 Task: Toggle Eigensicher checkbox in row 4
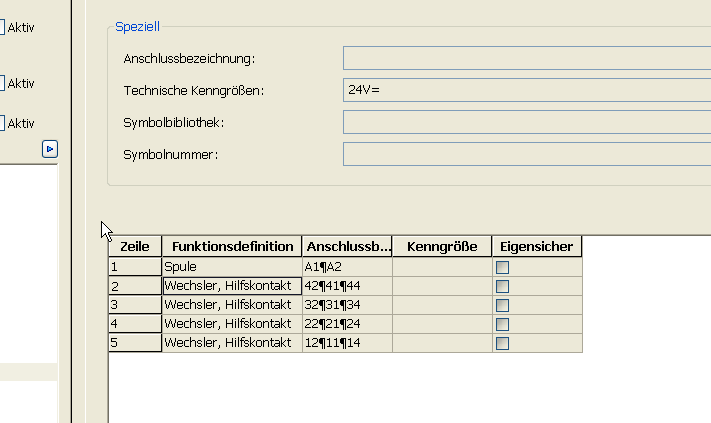tap(502, 324)
